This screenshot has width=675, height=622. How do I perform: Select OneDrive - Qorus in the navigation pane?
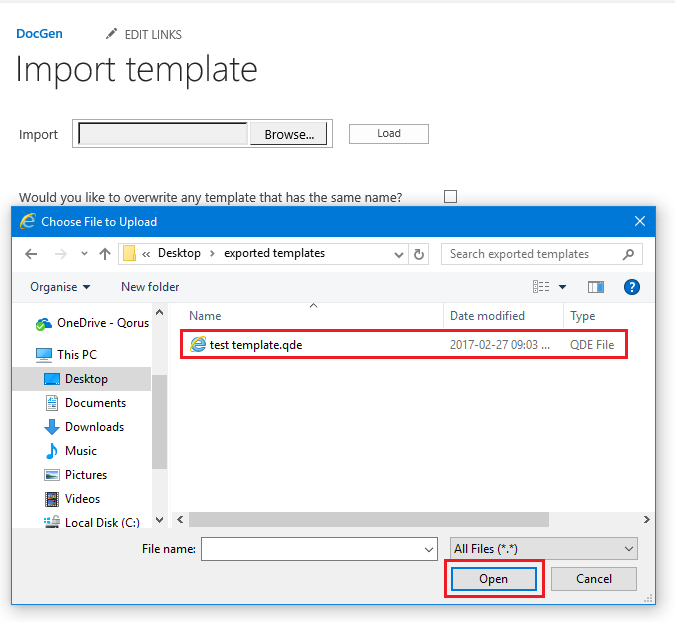pos(103,323)
